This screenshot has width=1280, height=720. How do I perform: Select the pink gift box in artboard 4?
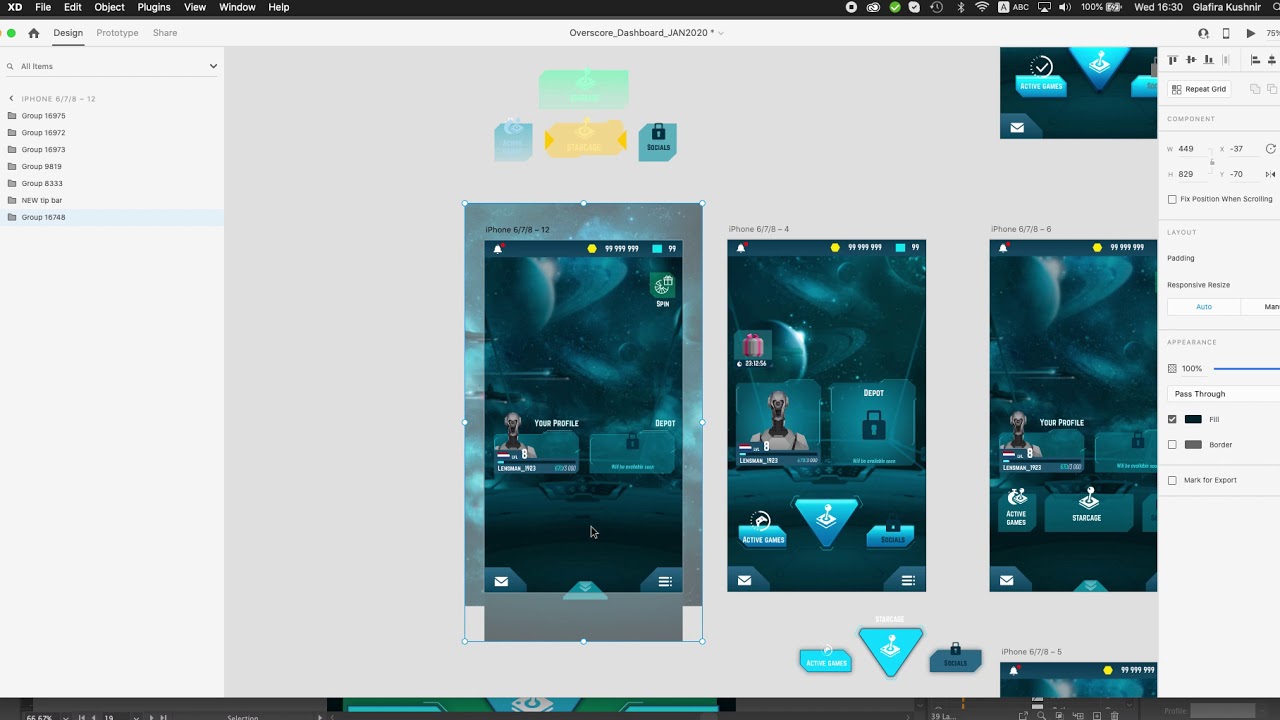(753, 347)
